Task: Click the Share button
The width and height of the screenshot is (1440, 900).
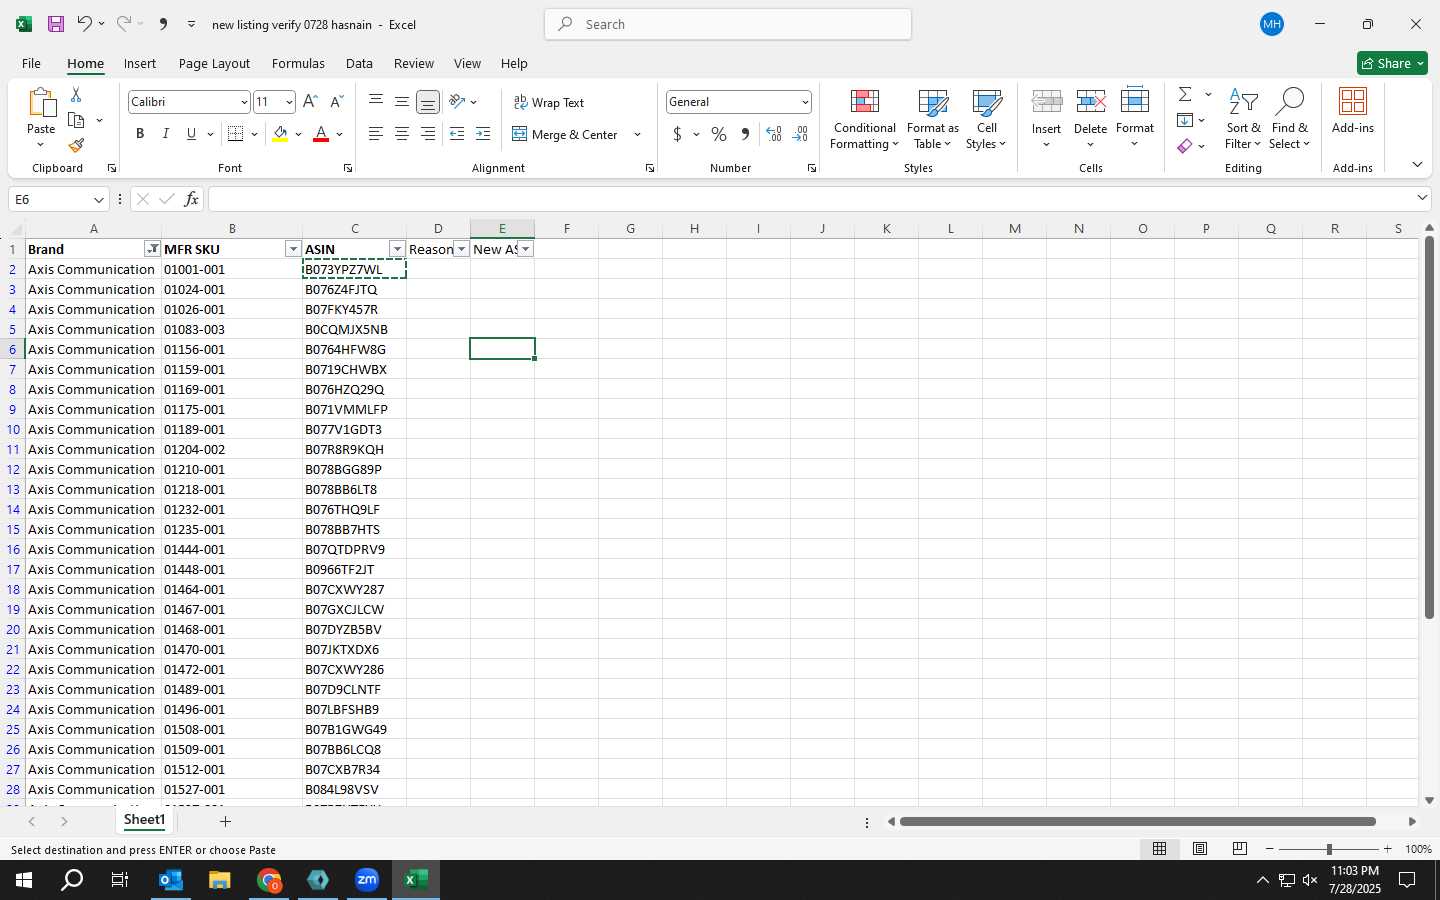Action: (x=1392, y=63)
